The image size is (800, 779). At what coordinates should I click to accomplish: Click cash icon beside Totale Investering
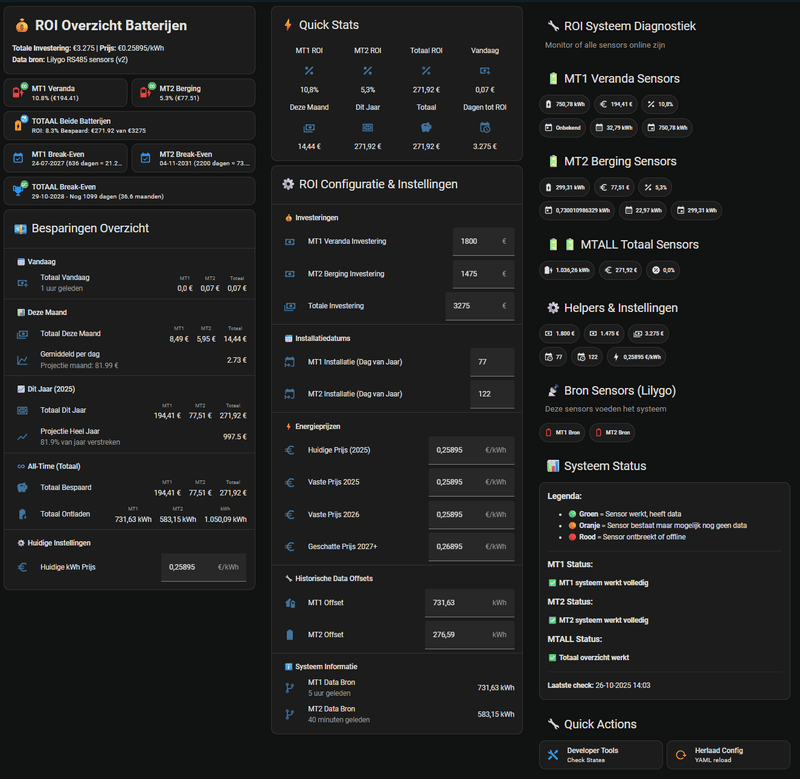point(289,306)
